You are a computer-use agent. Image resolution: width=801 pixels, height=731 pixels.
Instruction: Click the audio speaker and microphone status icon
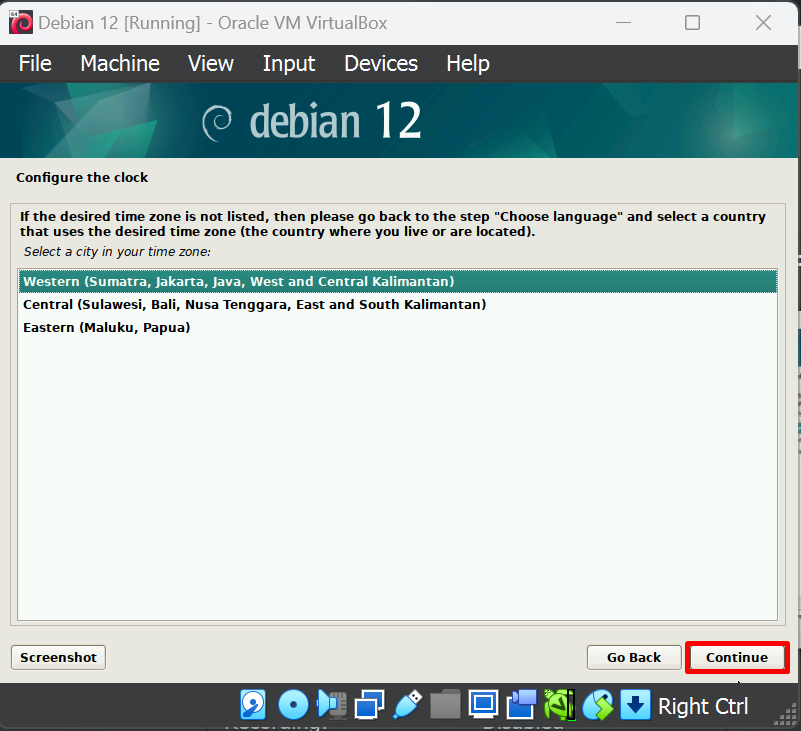point(332,705)
